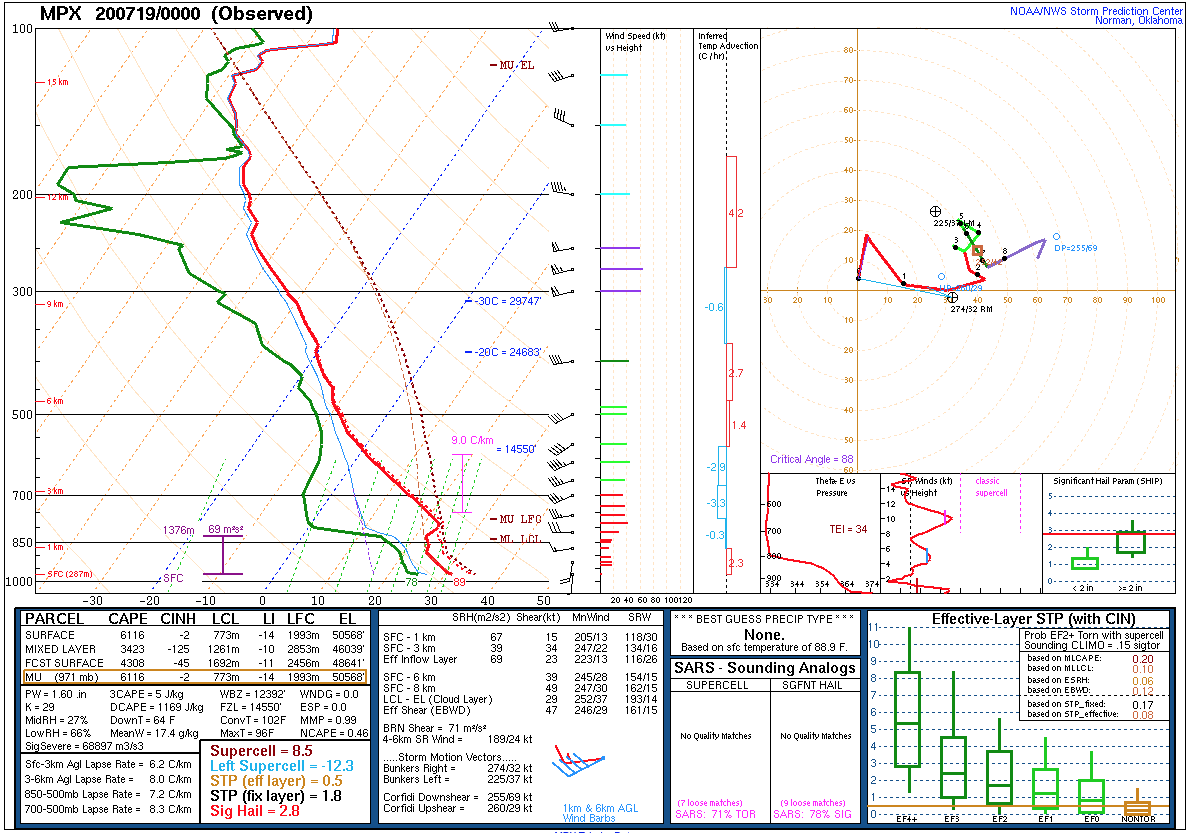Click the "DCAPE = 1169 J/kg" value
The height and width of the screenshot is (833, 1187).
pyautogui.click(x=157, y=707)
